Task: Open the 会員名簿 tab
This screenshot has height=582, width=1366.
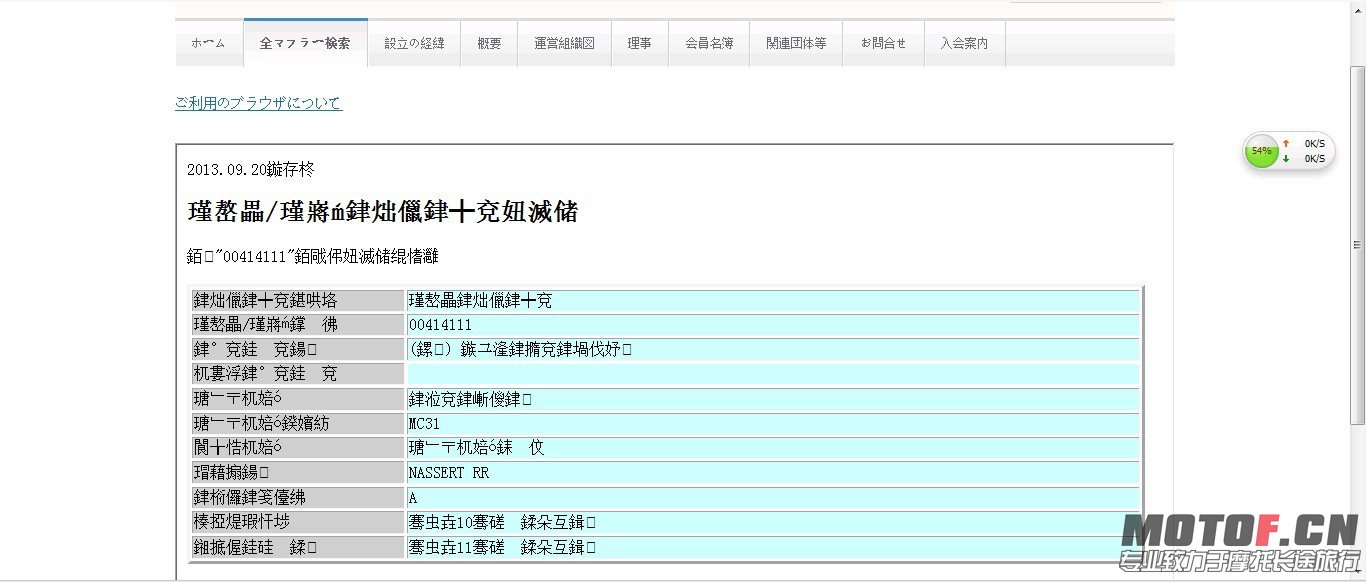Action: pyautogui.click(x=709, y=43)
